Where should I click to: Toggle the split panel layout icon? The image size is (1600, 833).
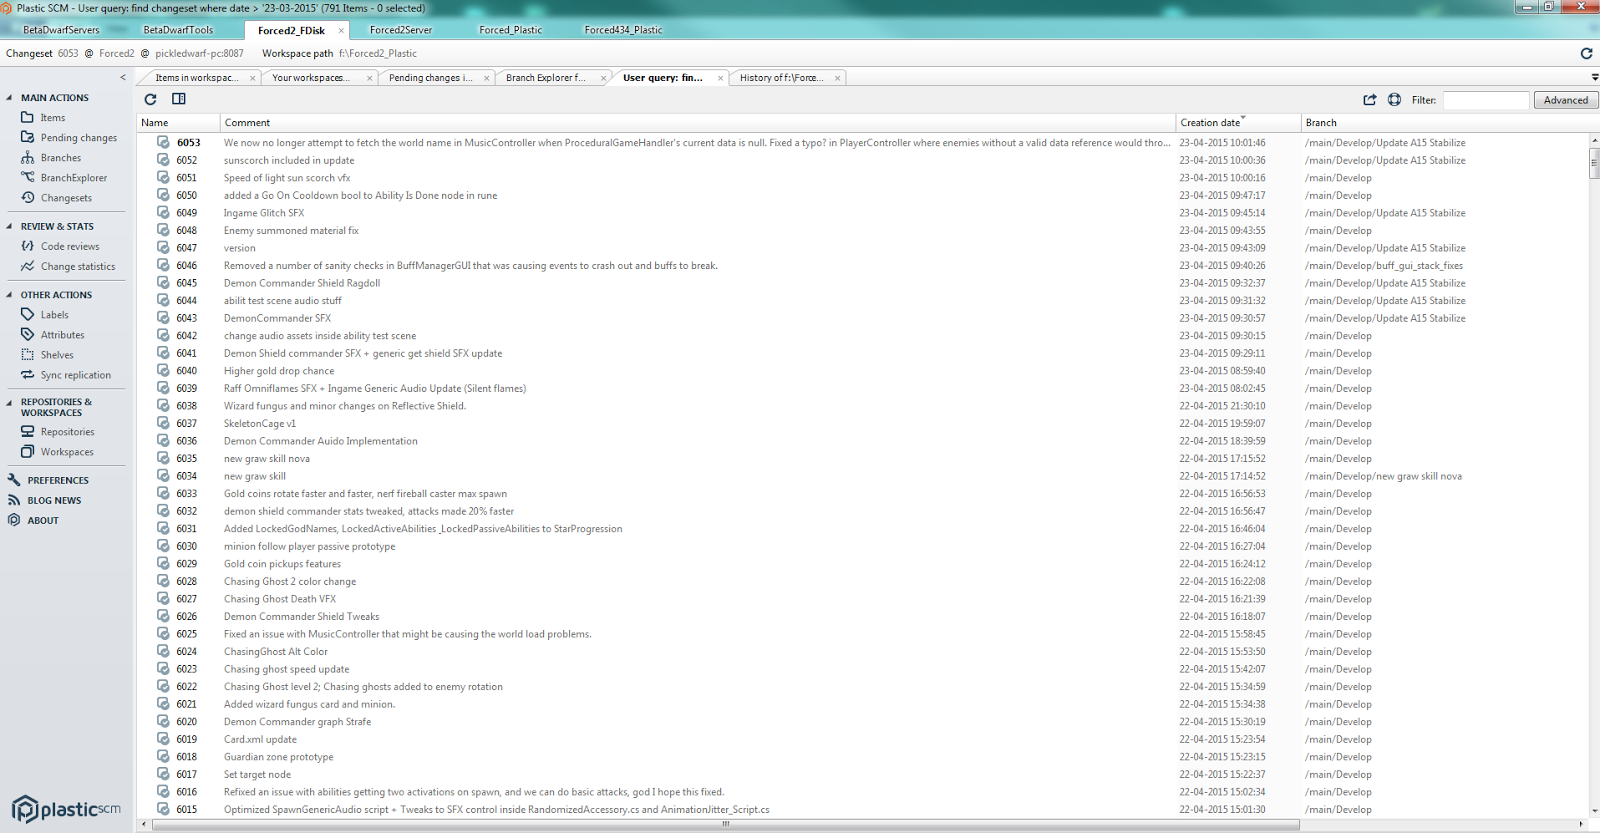(179, 99)
